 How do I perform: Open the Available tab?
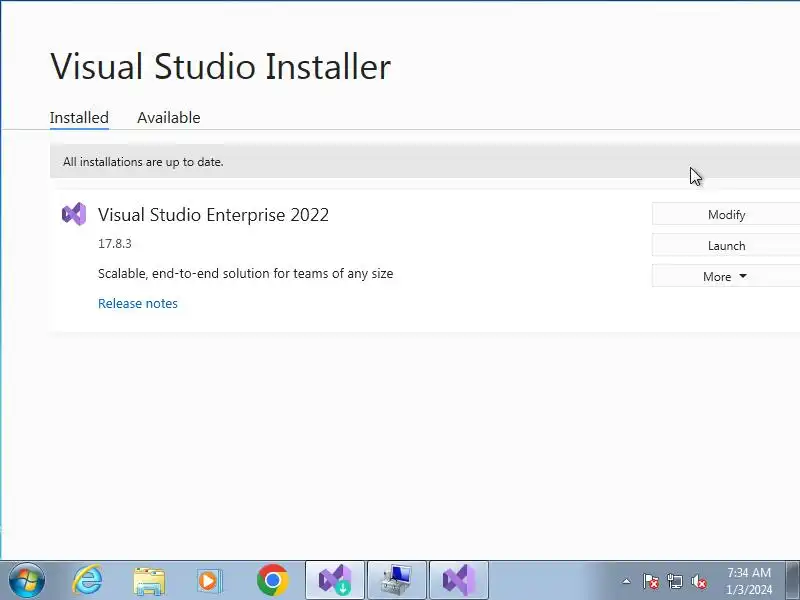(x=168, y=118)
